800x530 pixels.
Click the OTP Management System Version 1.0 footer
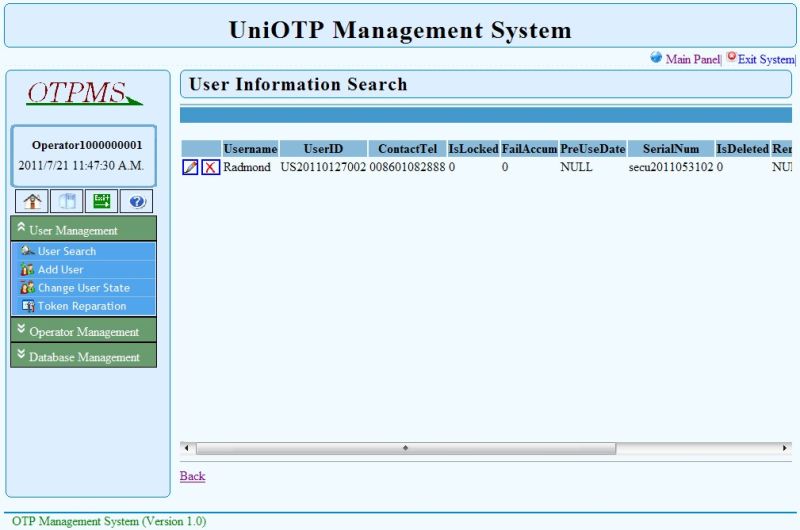[109, 521]
